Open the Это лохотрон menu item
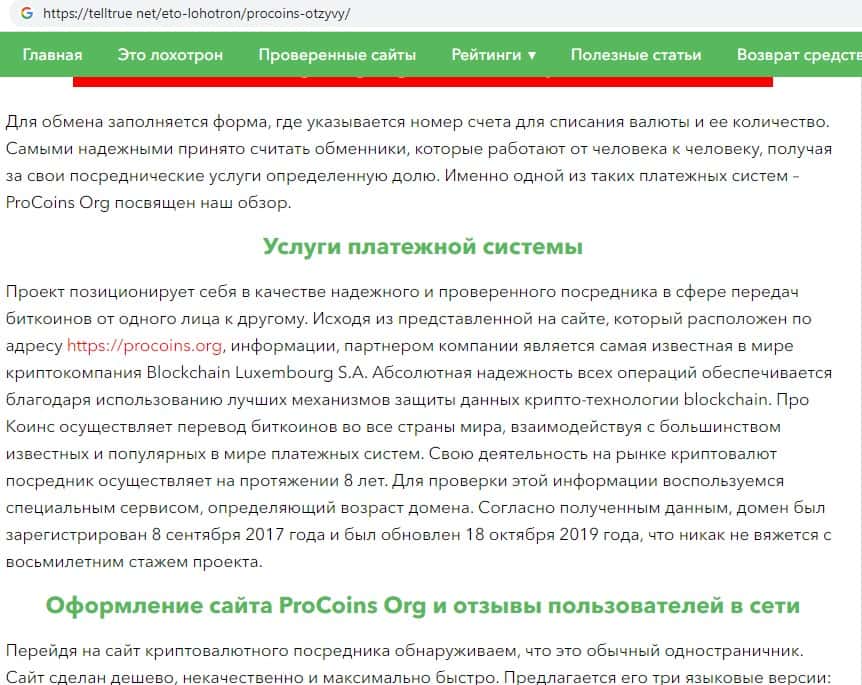Viewport: 862px width, 685px height. pos(170,55)
